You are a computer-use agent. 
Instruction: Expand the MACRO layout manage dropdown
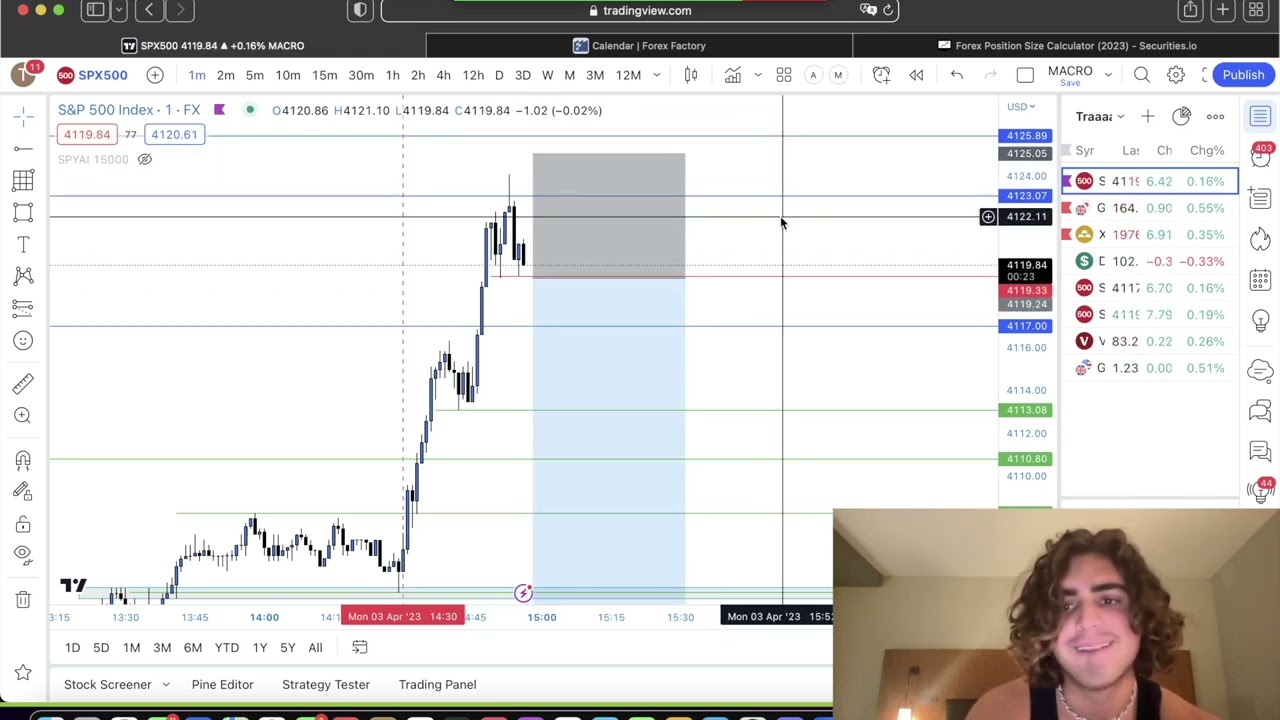[x=1107, y=75]
